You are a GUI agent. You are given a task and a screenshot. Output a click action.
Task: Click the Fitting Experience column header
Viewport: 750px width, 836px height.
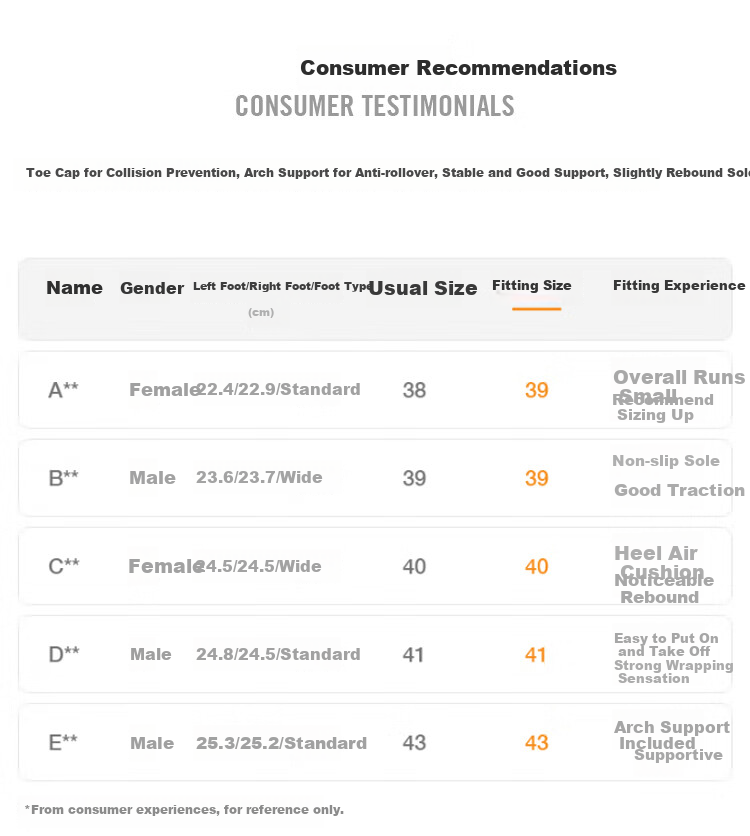679,286
